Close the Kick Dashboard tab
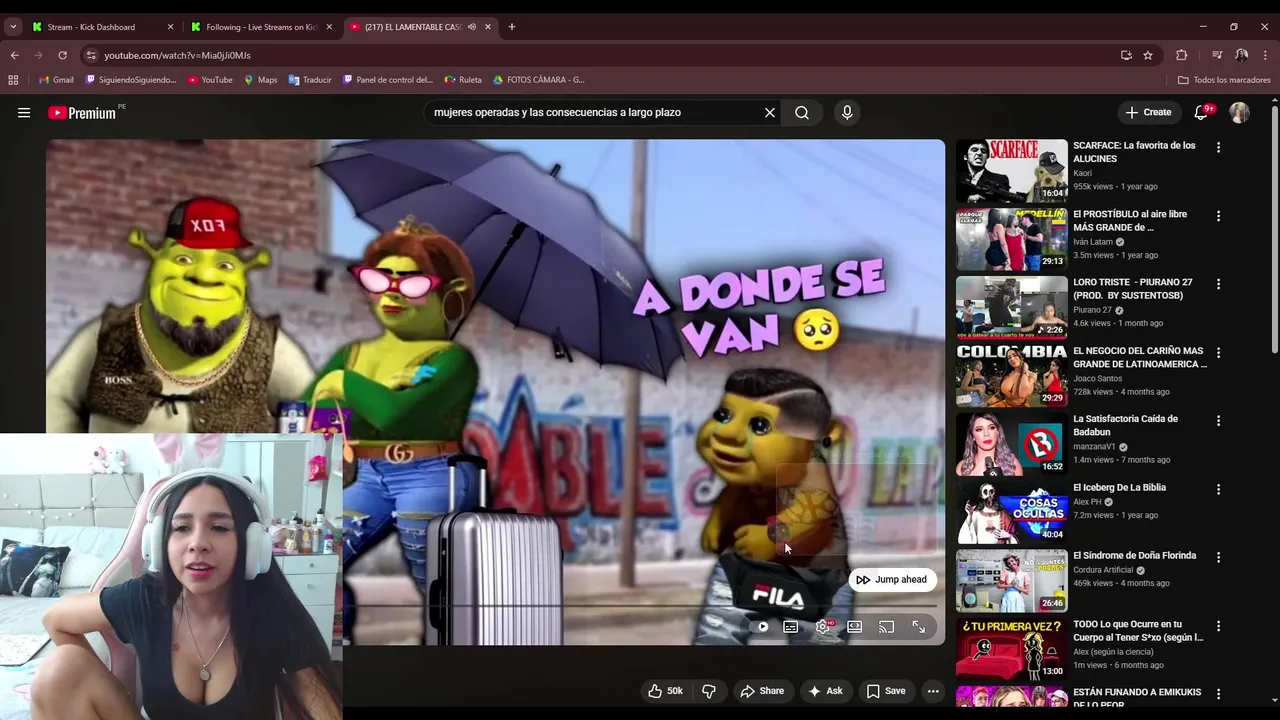 tap(170, 27)
